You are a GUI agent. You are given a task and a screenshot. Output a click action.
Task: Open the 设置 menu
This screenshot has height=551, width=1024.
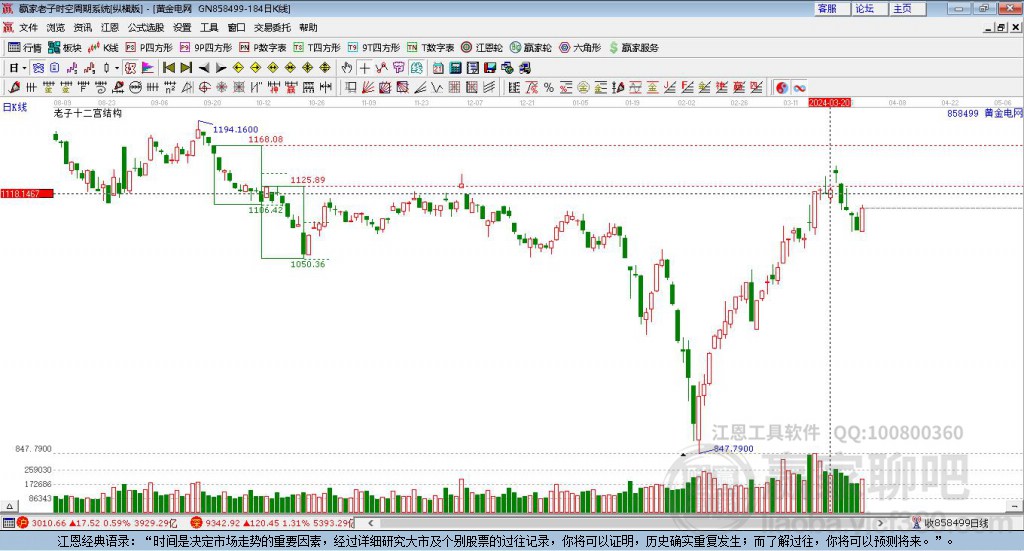tap(182, 27)
